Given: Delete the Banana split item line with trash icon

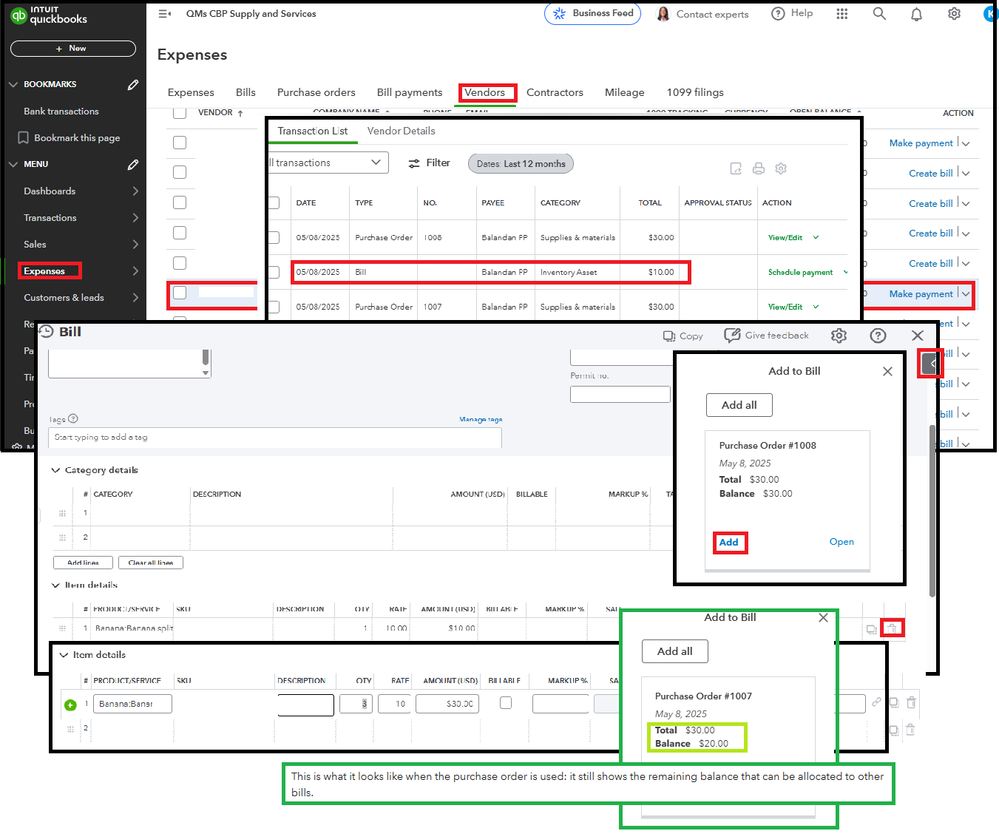Looking at the screenshot, I should [x=892, y=628].
